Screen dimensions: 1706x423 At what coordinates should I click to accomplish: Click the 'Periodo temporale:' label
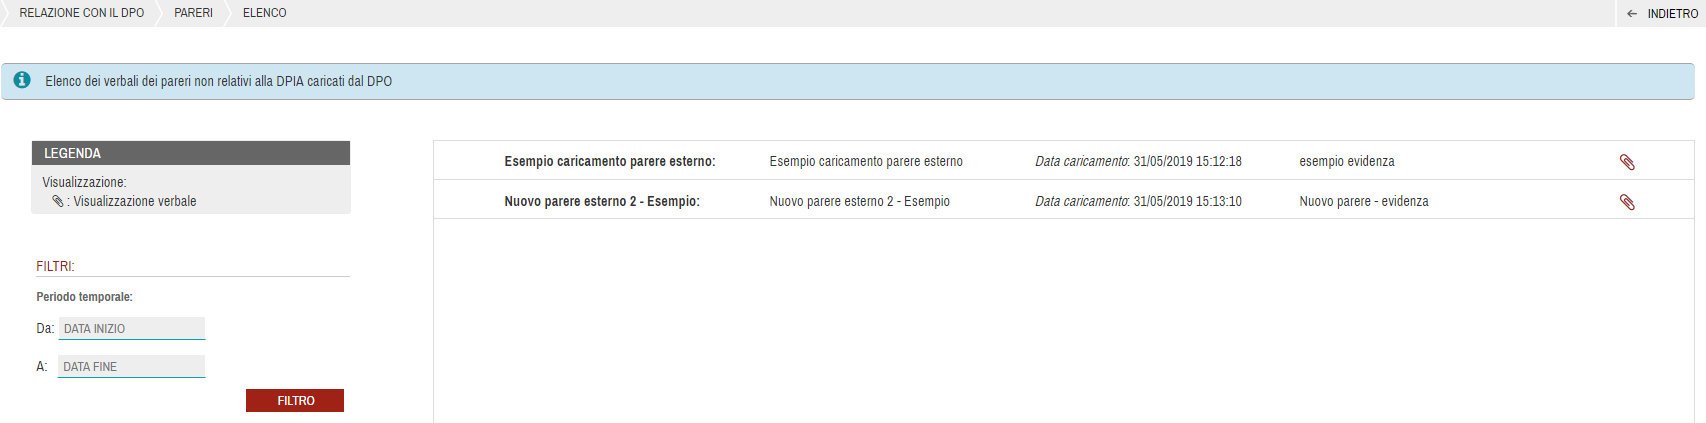tap(85, 297)
